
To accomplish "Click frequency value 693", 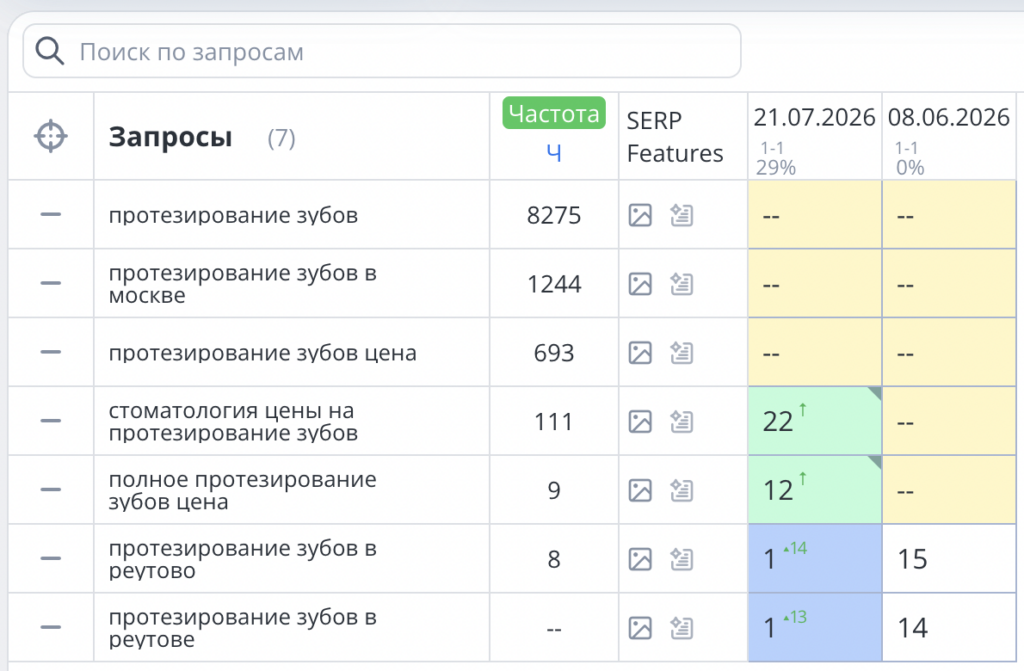I will coord(554,353).
